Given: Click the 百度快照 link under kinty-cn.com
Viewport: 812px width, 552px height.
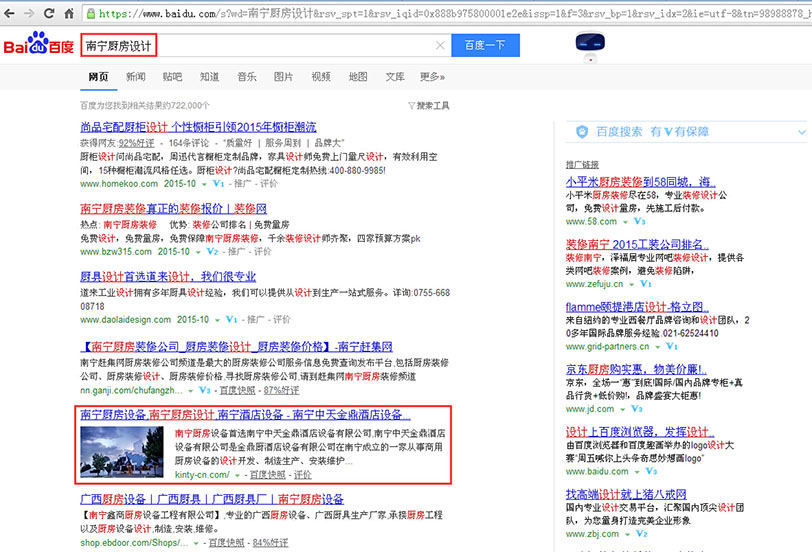Looking at the screenshot, I should (x=268, y=475).
